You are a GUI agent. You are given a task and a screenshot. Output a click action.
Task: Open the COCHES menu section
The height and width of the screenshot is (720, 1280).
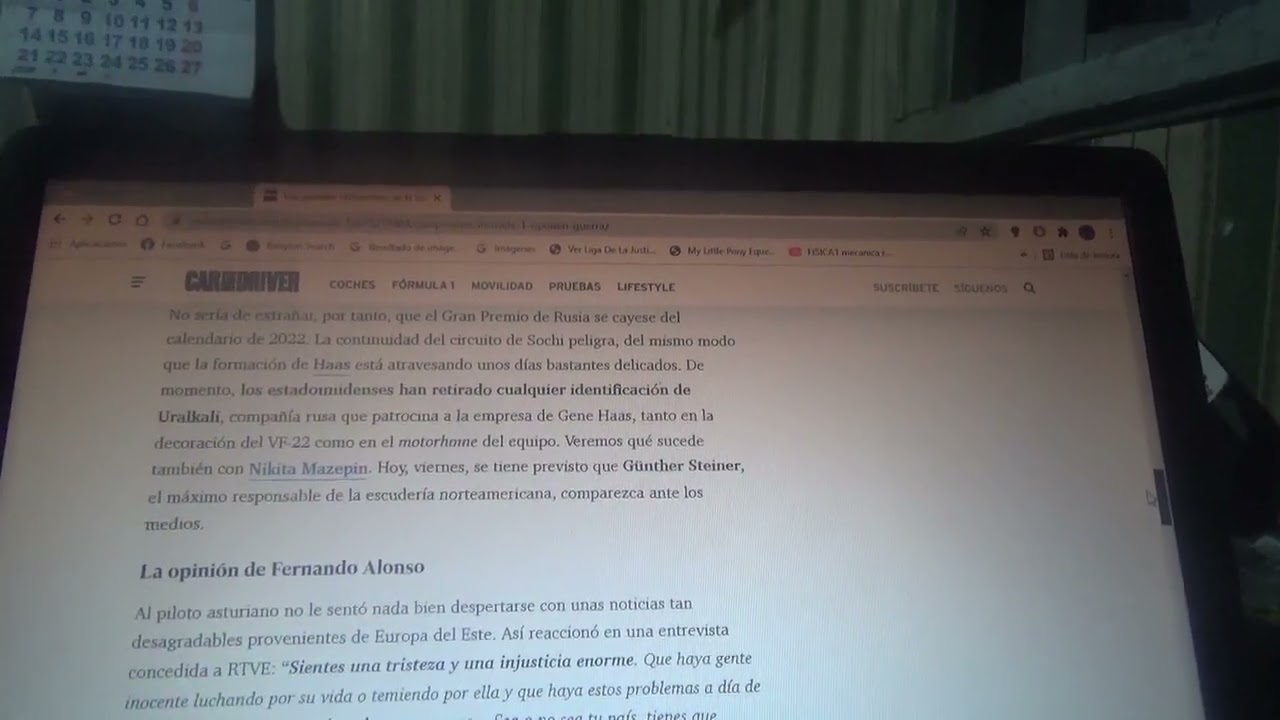[x=352, y=285]
